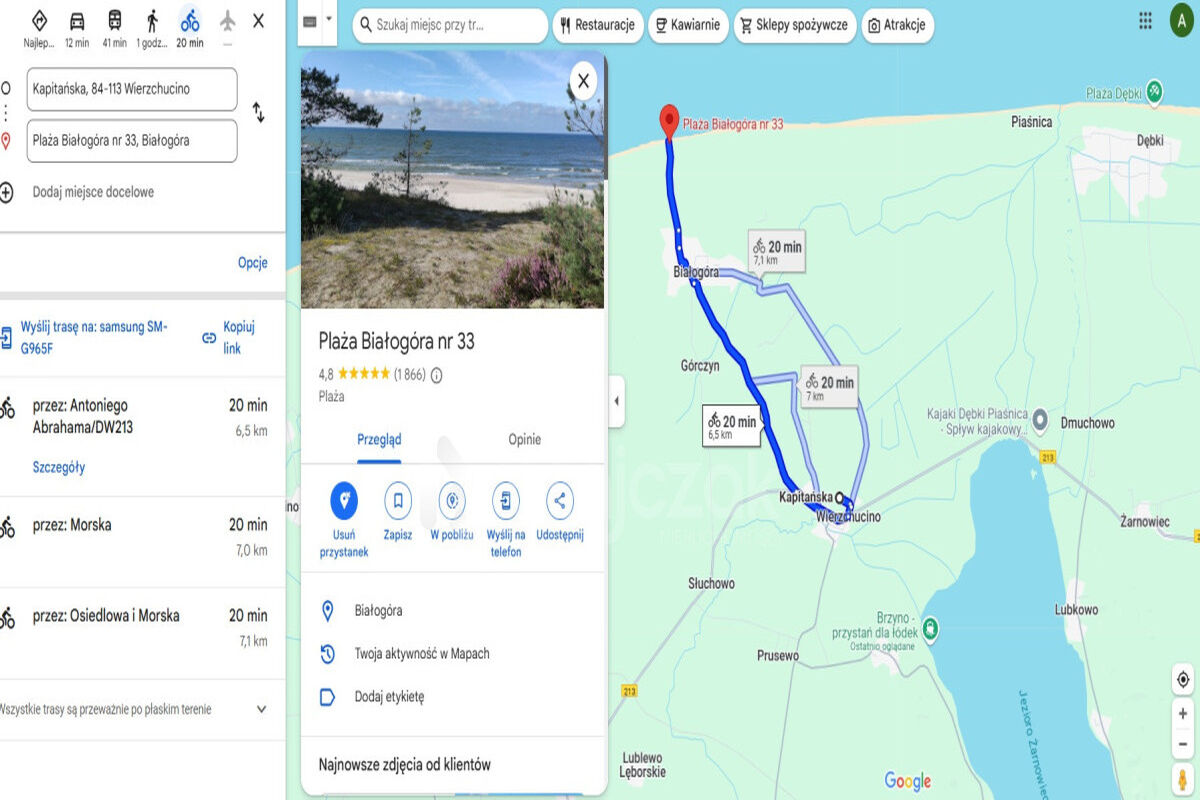
Task: Switch to driving travel mode
Action: [x=77, y=20]
